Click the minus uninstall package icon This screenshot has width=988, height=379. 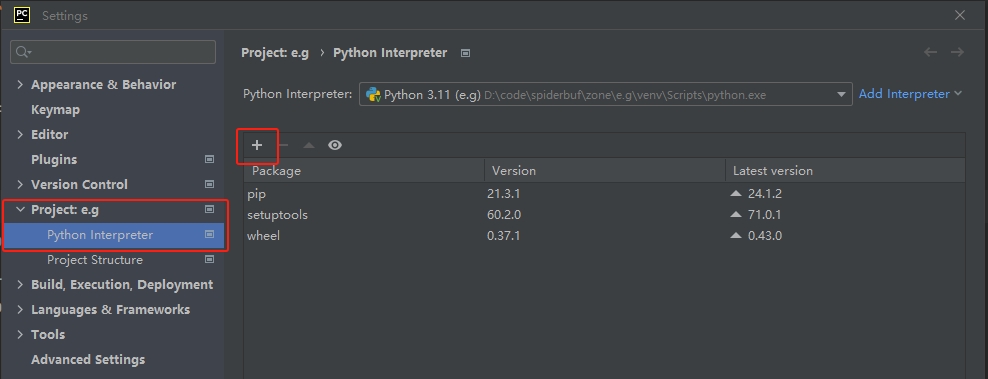coord(283,145)
